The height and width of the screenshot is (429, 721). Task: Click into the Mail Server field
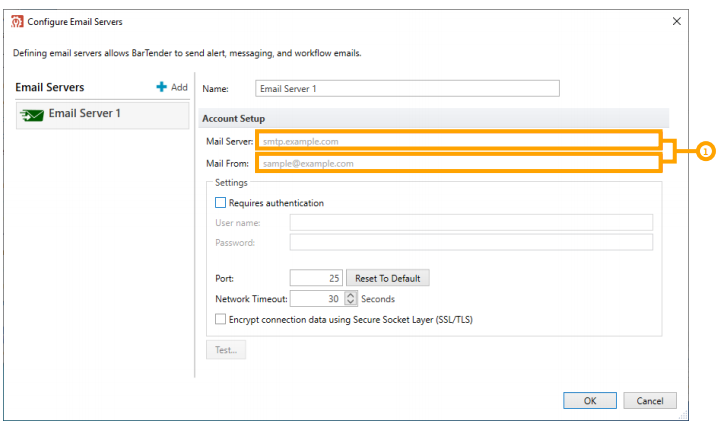coord(459,141)
